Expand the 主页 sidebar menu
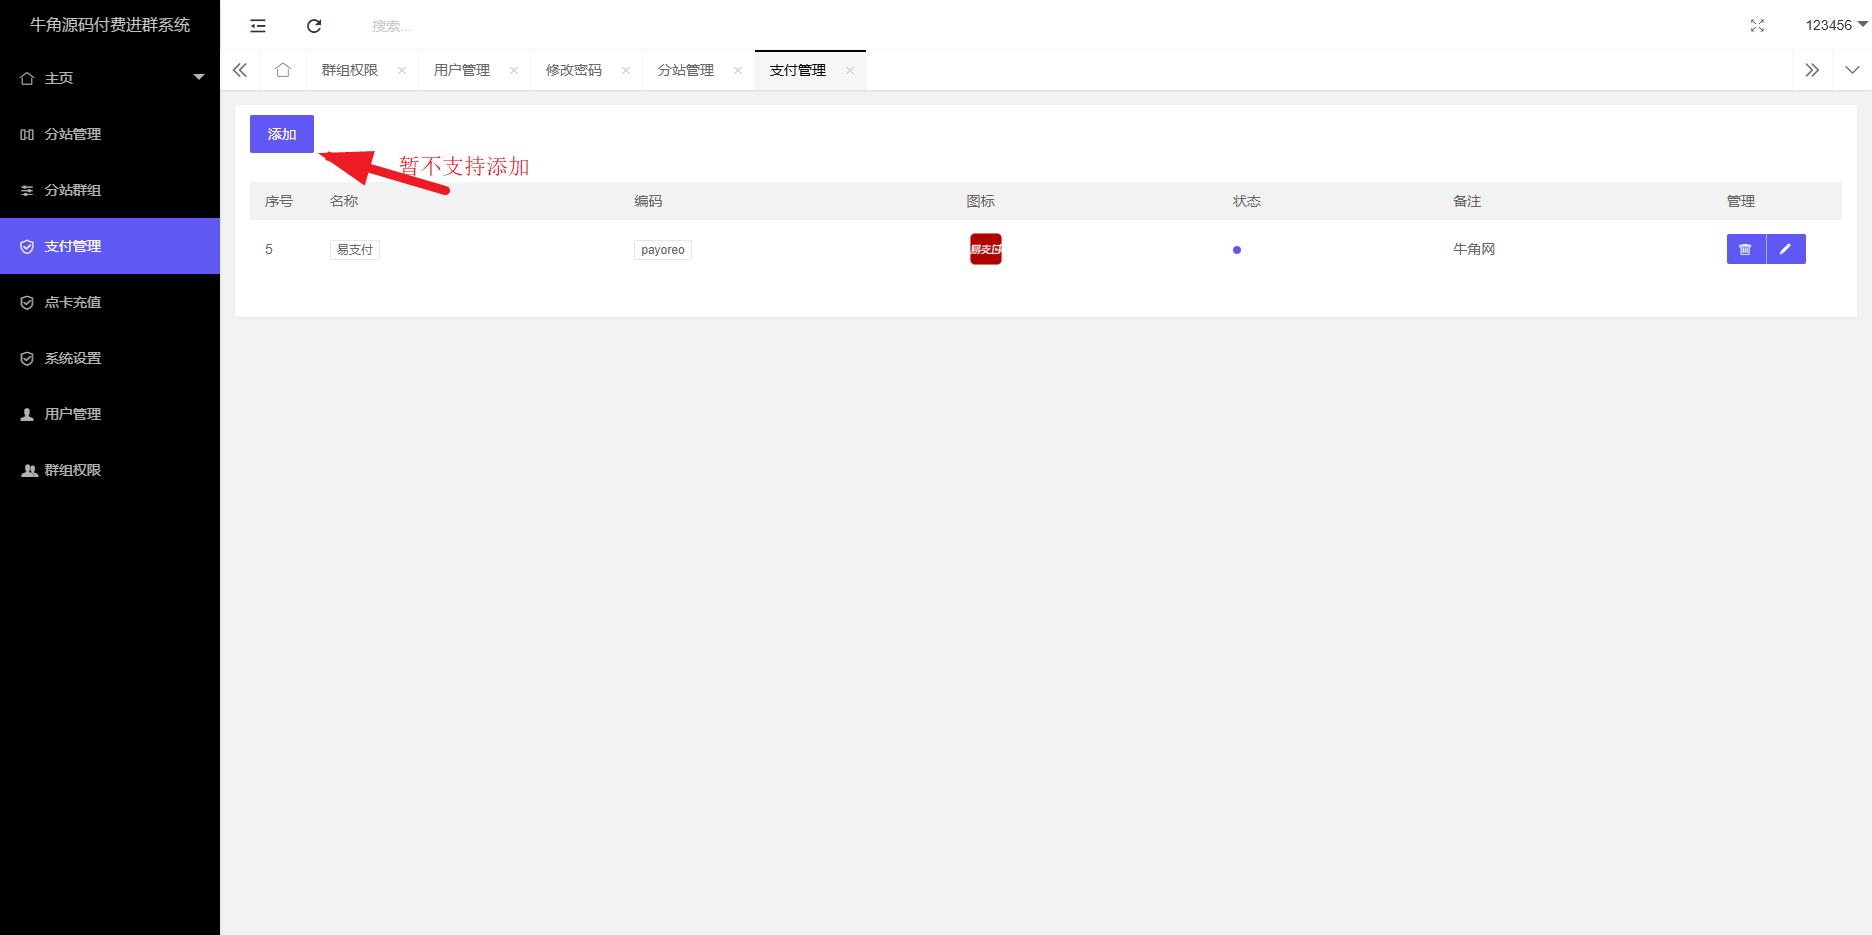 pos(110,78)
